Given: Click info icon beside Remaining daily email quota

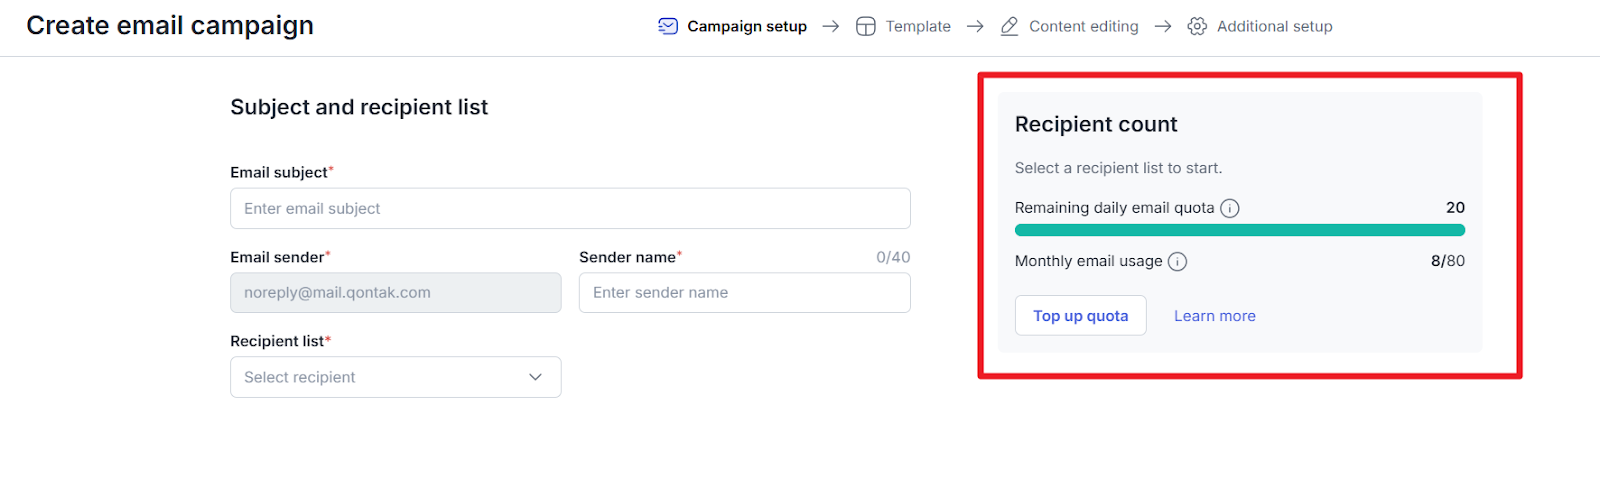Looking at the screenshot, I should (1230, 208).
